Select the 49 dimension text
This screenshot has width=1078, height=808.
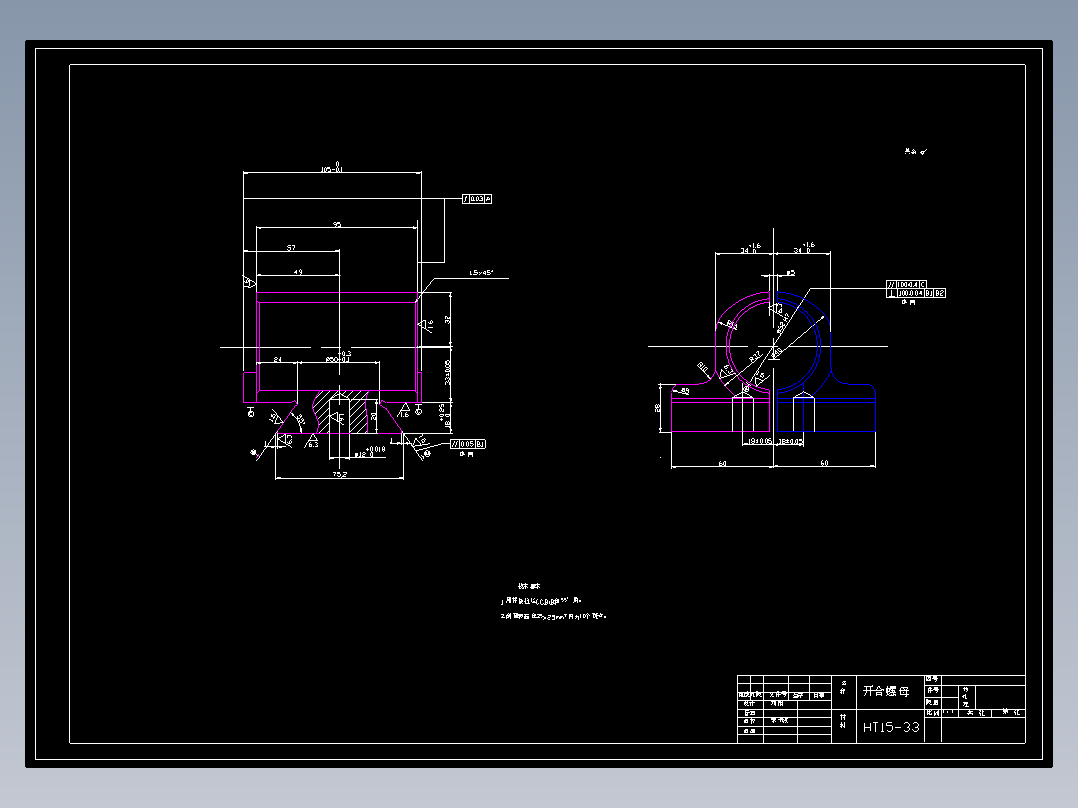tap(298, 272)
